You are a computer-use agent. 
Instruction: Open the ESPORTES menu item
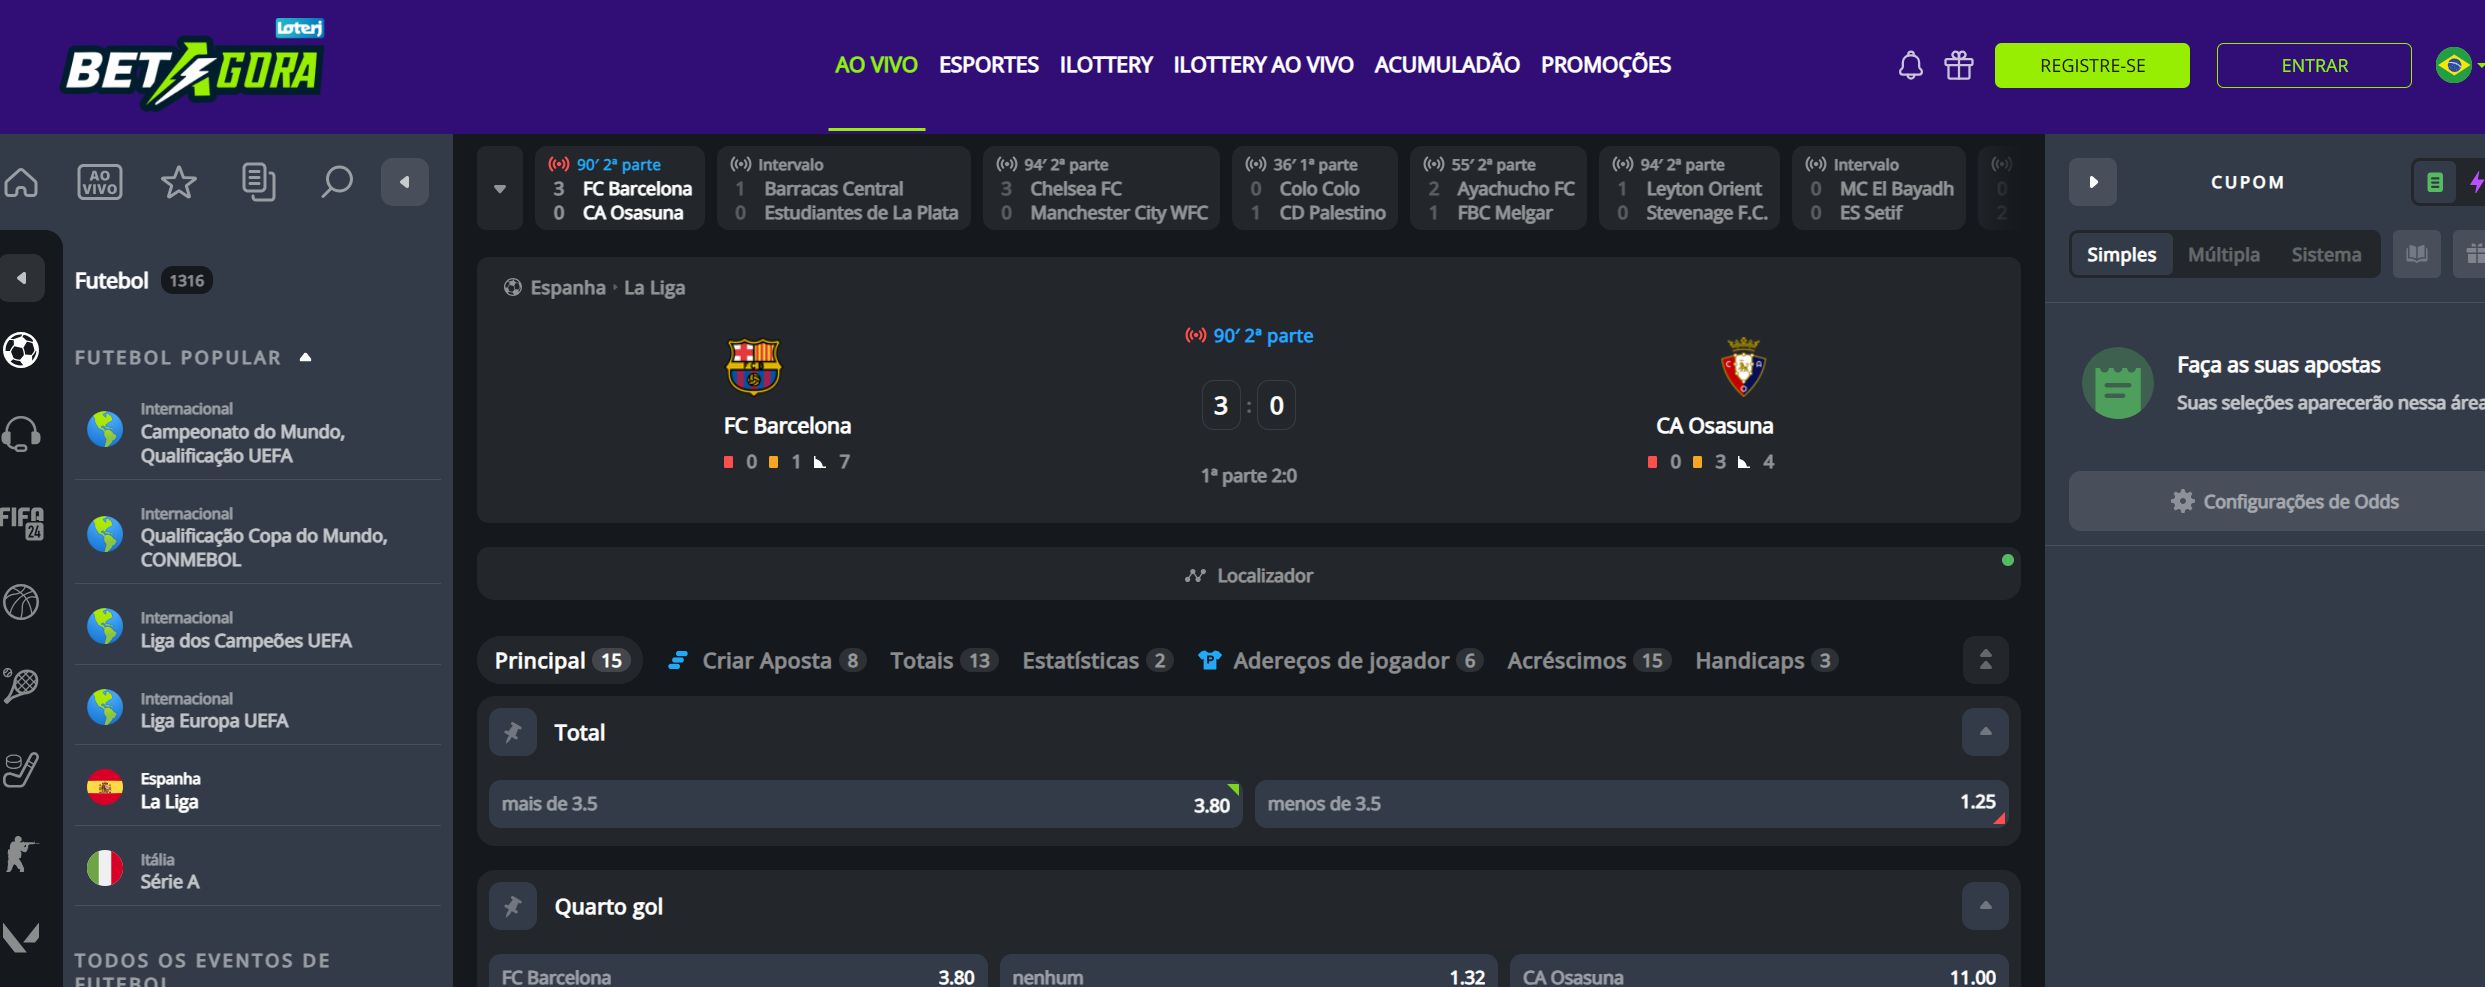coord(988,65)
